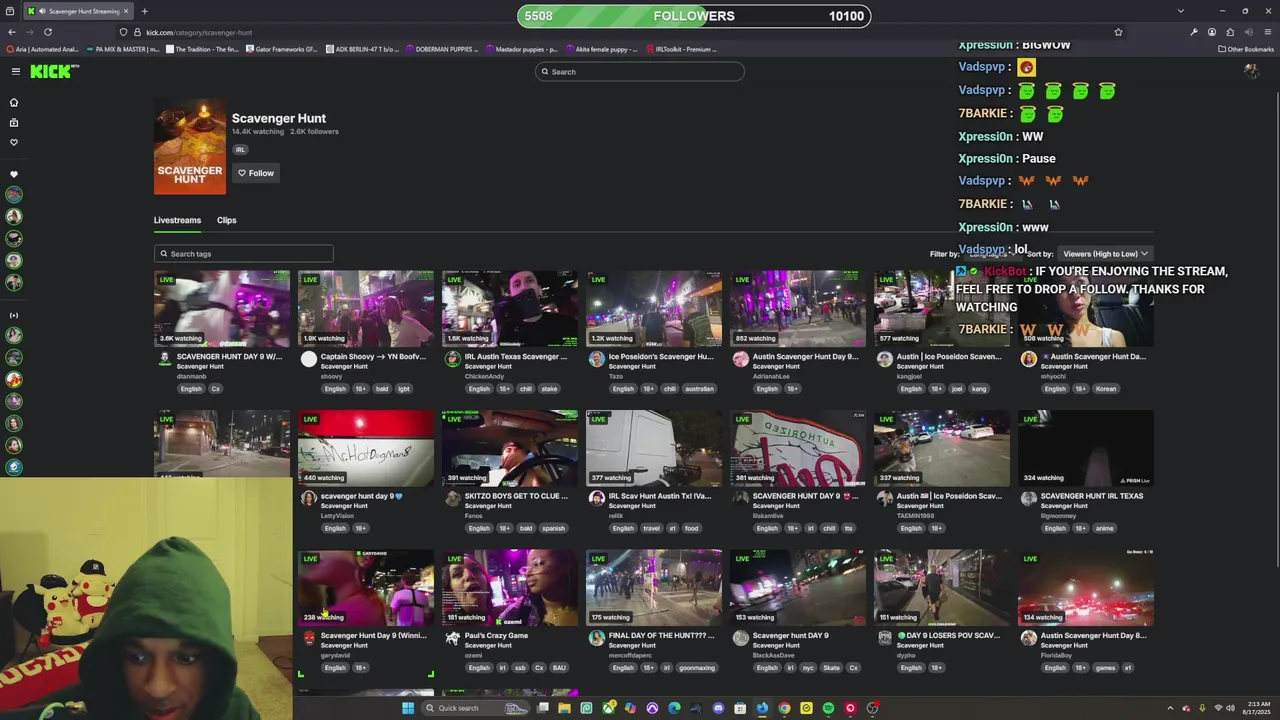This screenshot has height=720, width=1280.
Task: Click the volume icon in system tray
Action: (1230, 708)
